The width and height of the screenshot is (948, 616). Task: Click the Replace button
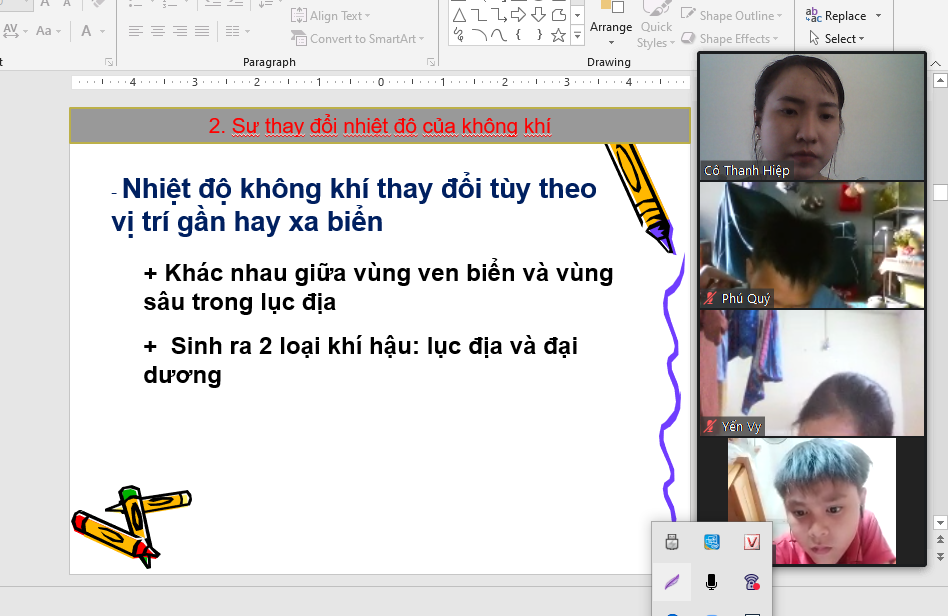click(x=837, y=16)
